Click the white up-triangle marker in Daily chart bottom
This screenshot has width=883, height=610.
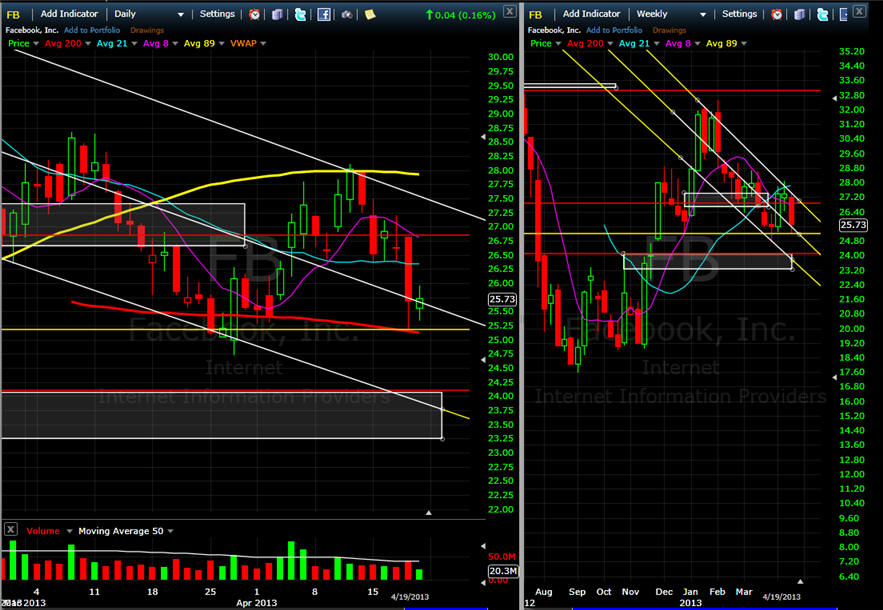click(x=429, y=513)
